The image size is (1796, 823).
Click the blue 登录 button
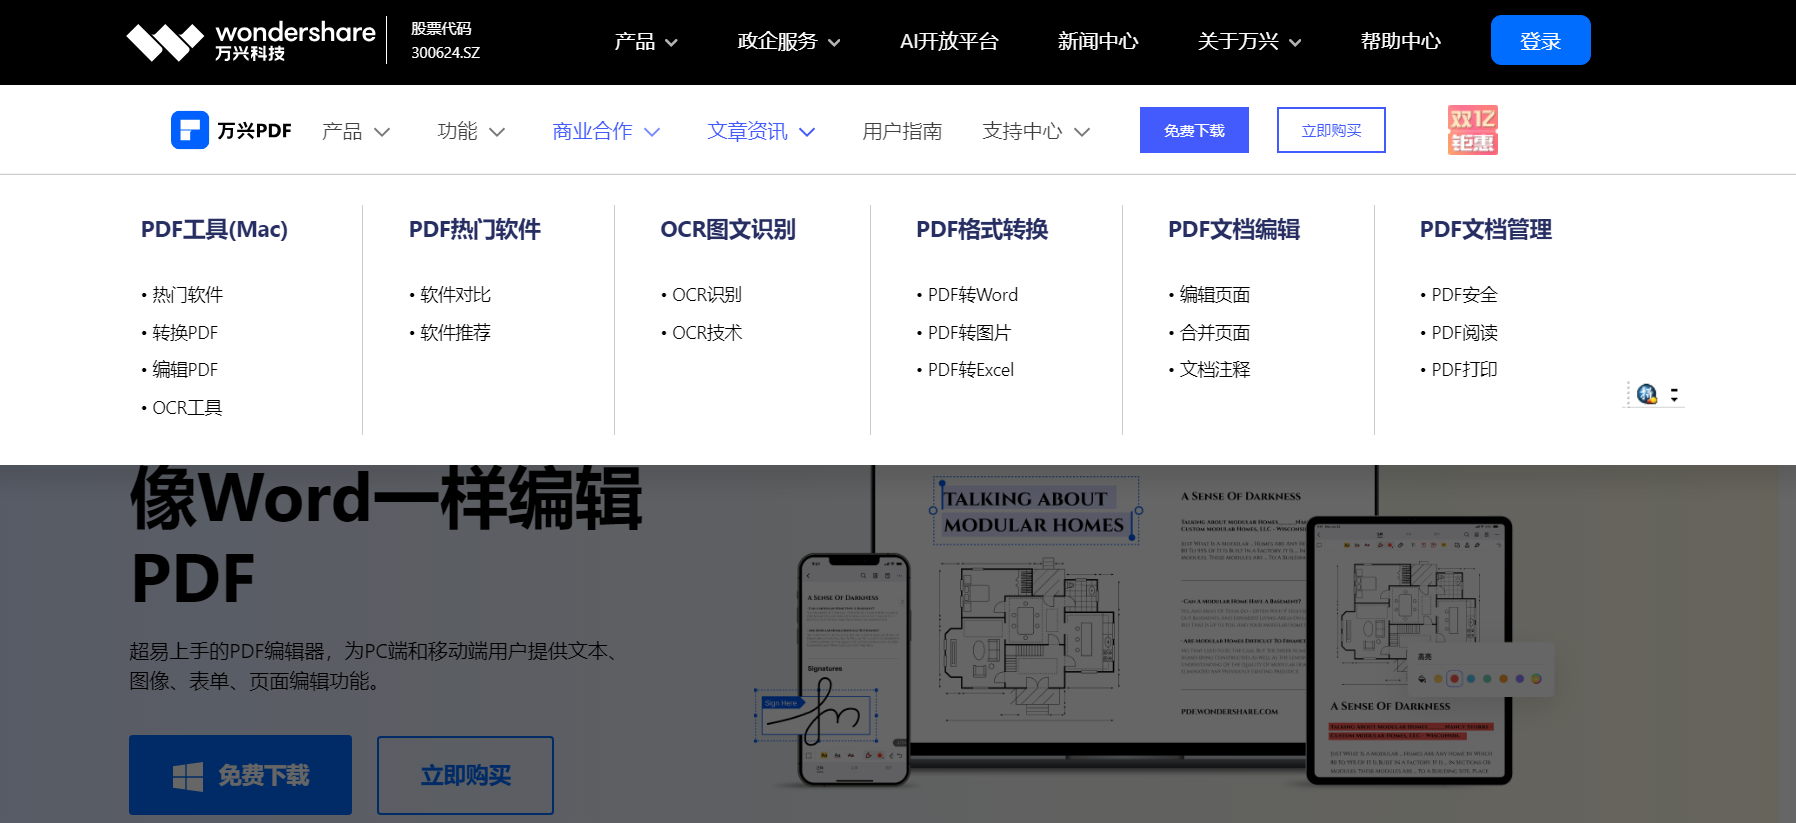point(1540,40)
